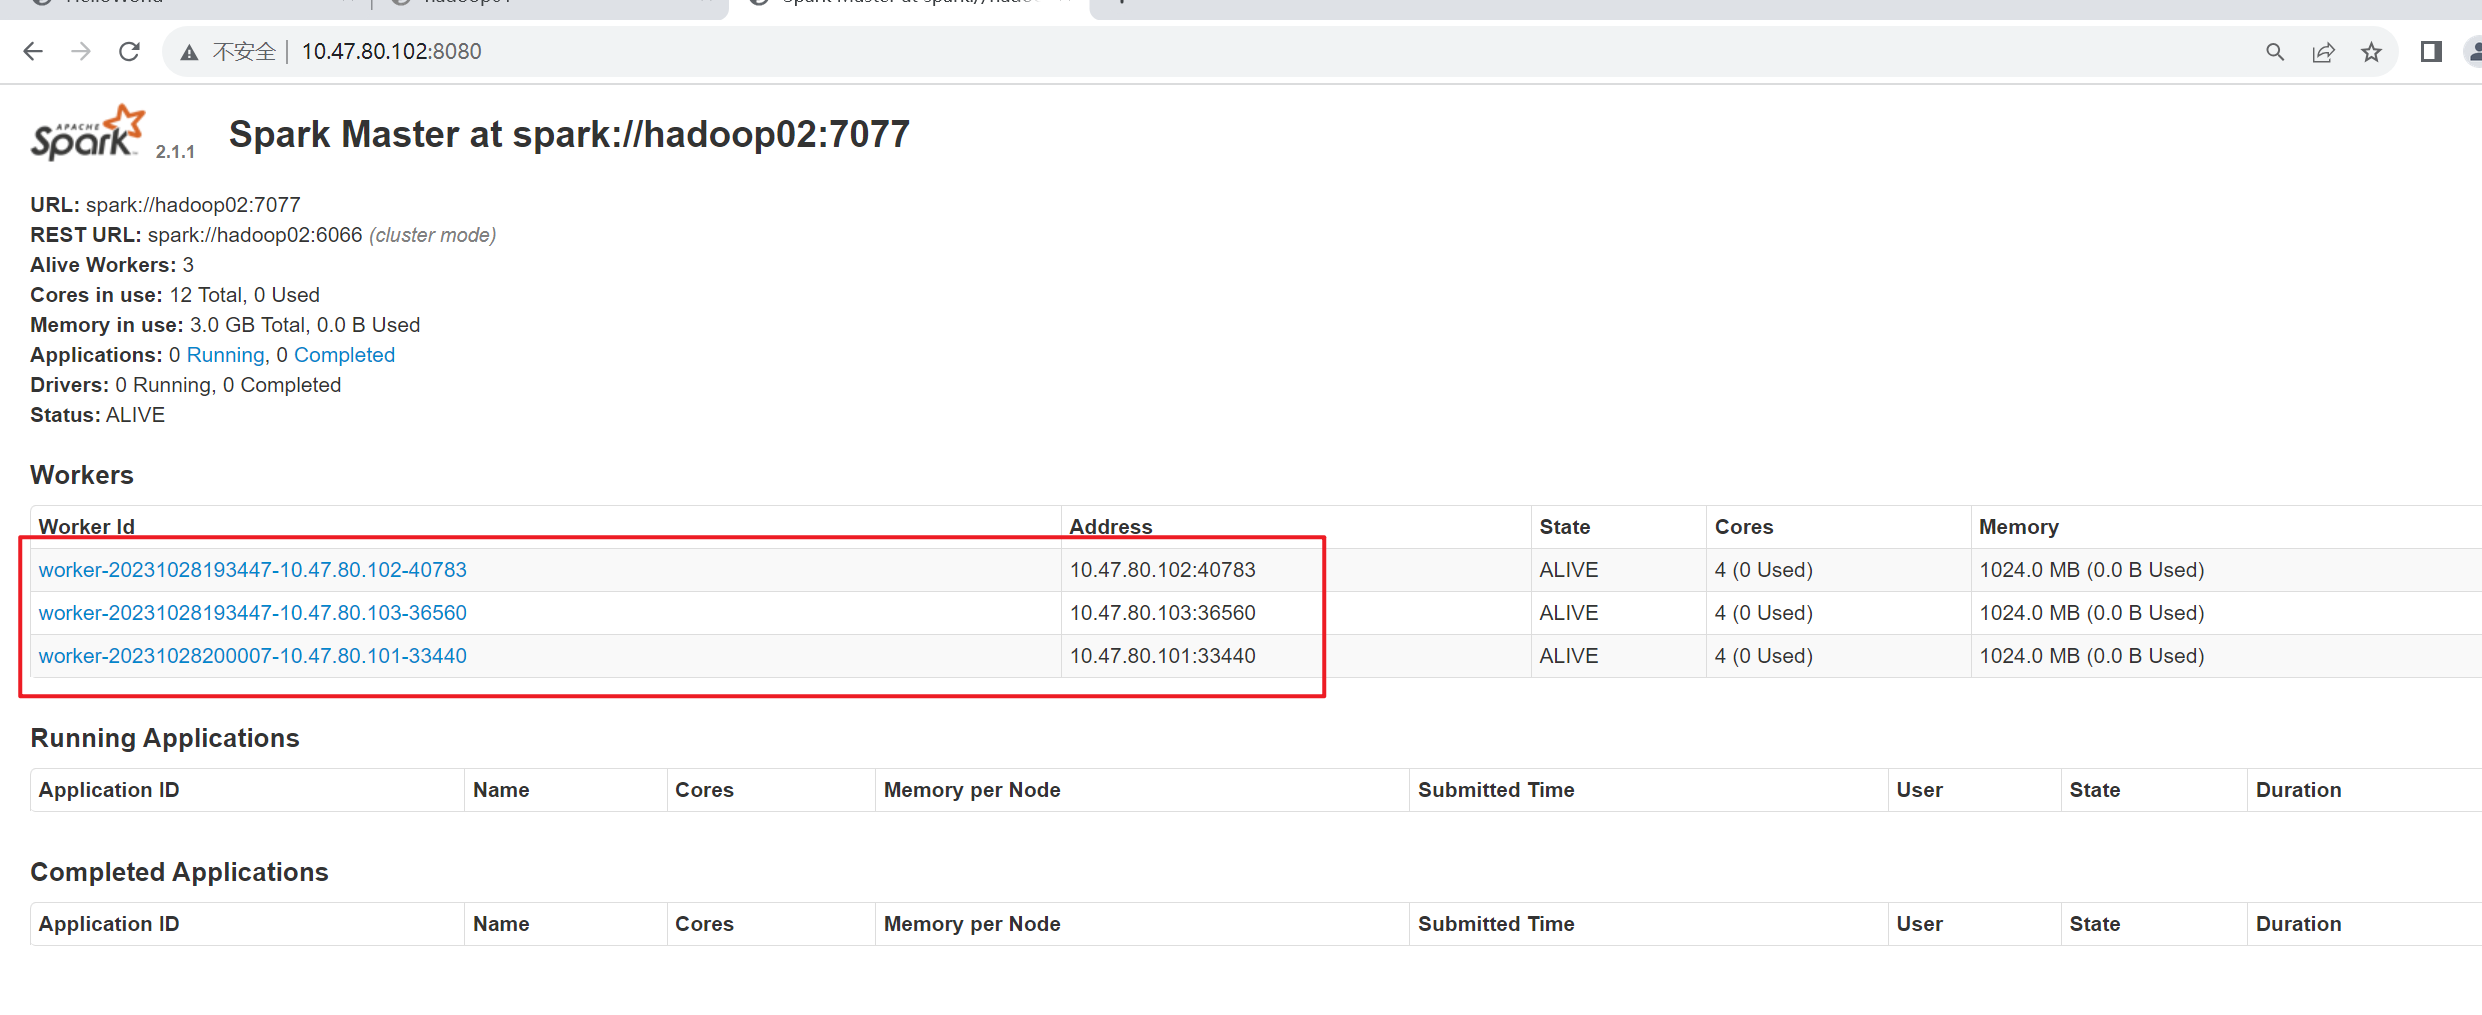Click the address bar URL 10.47.80.102:8080
Viewport: 2482px width, 1015px height.
[391, 52]
